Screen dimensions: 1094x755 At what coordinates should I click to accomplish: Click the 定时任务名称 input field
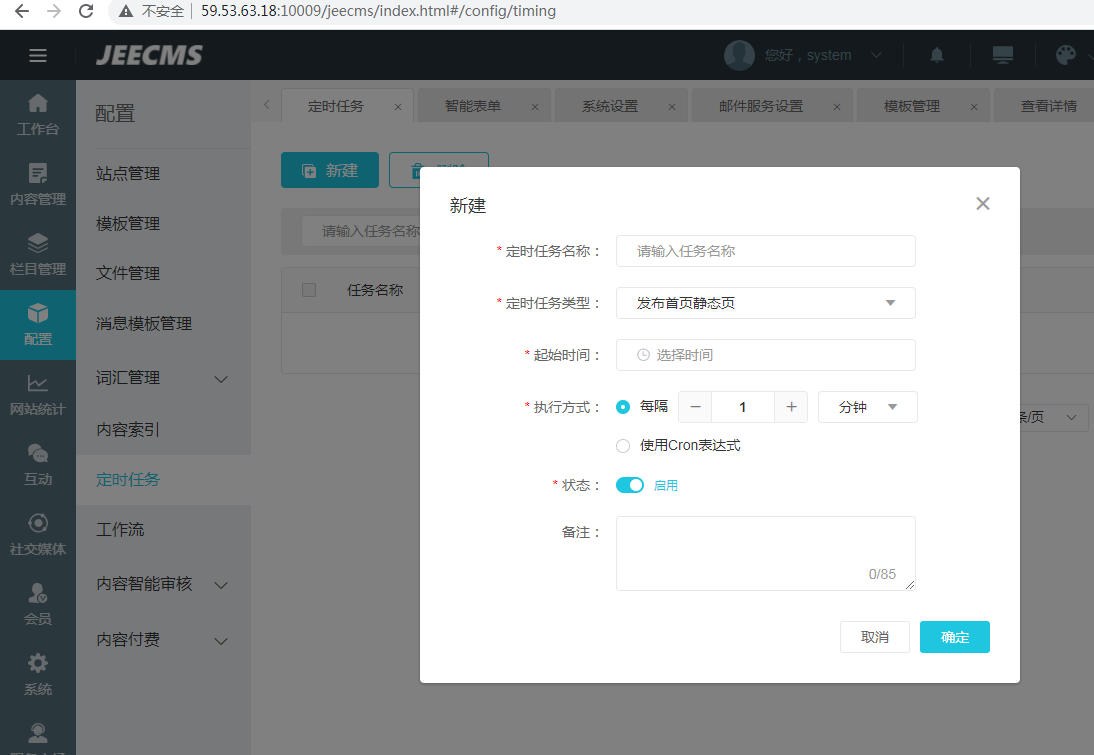pyautogui.click(x=765, y=251)
